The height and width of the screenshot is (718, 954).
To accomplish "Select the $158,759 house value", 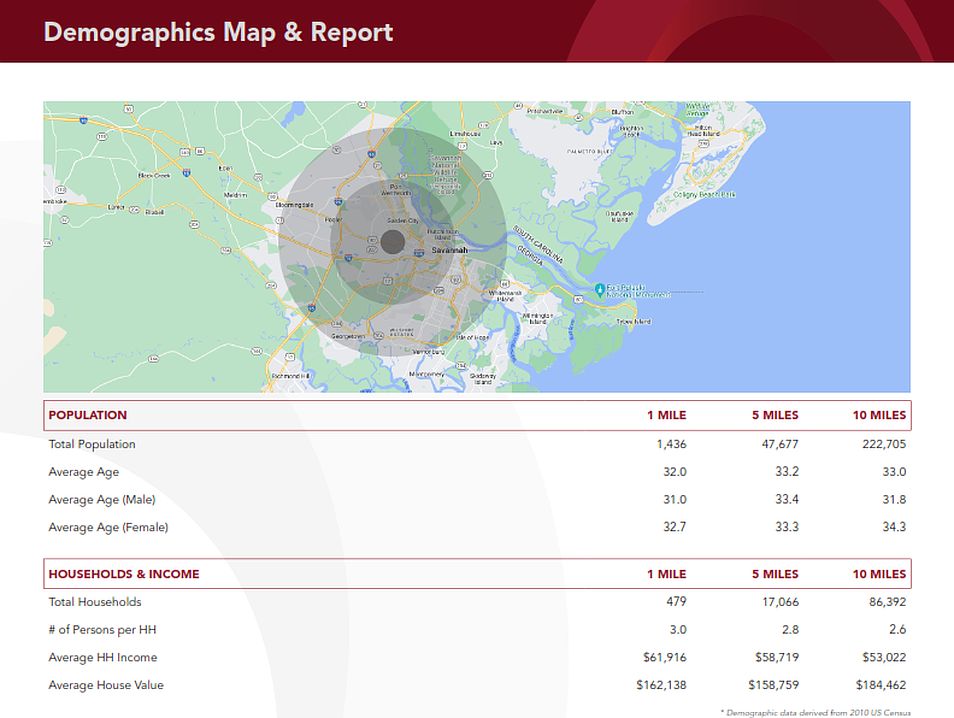I will coord(773,685).
